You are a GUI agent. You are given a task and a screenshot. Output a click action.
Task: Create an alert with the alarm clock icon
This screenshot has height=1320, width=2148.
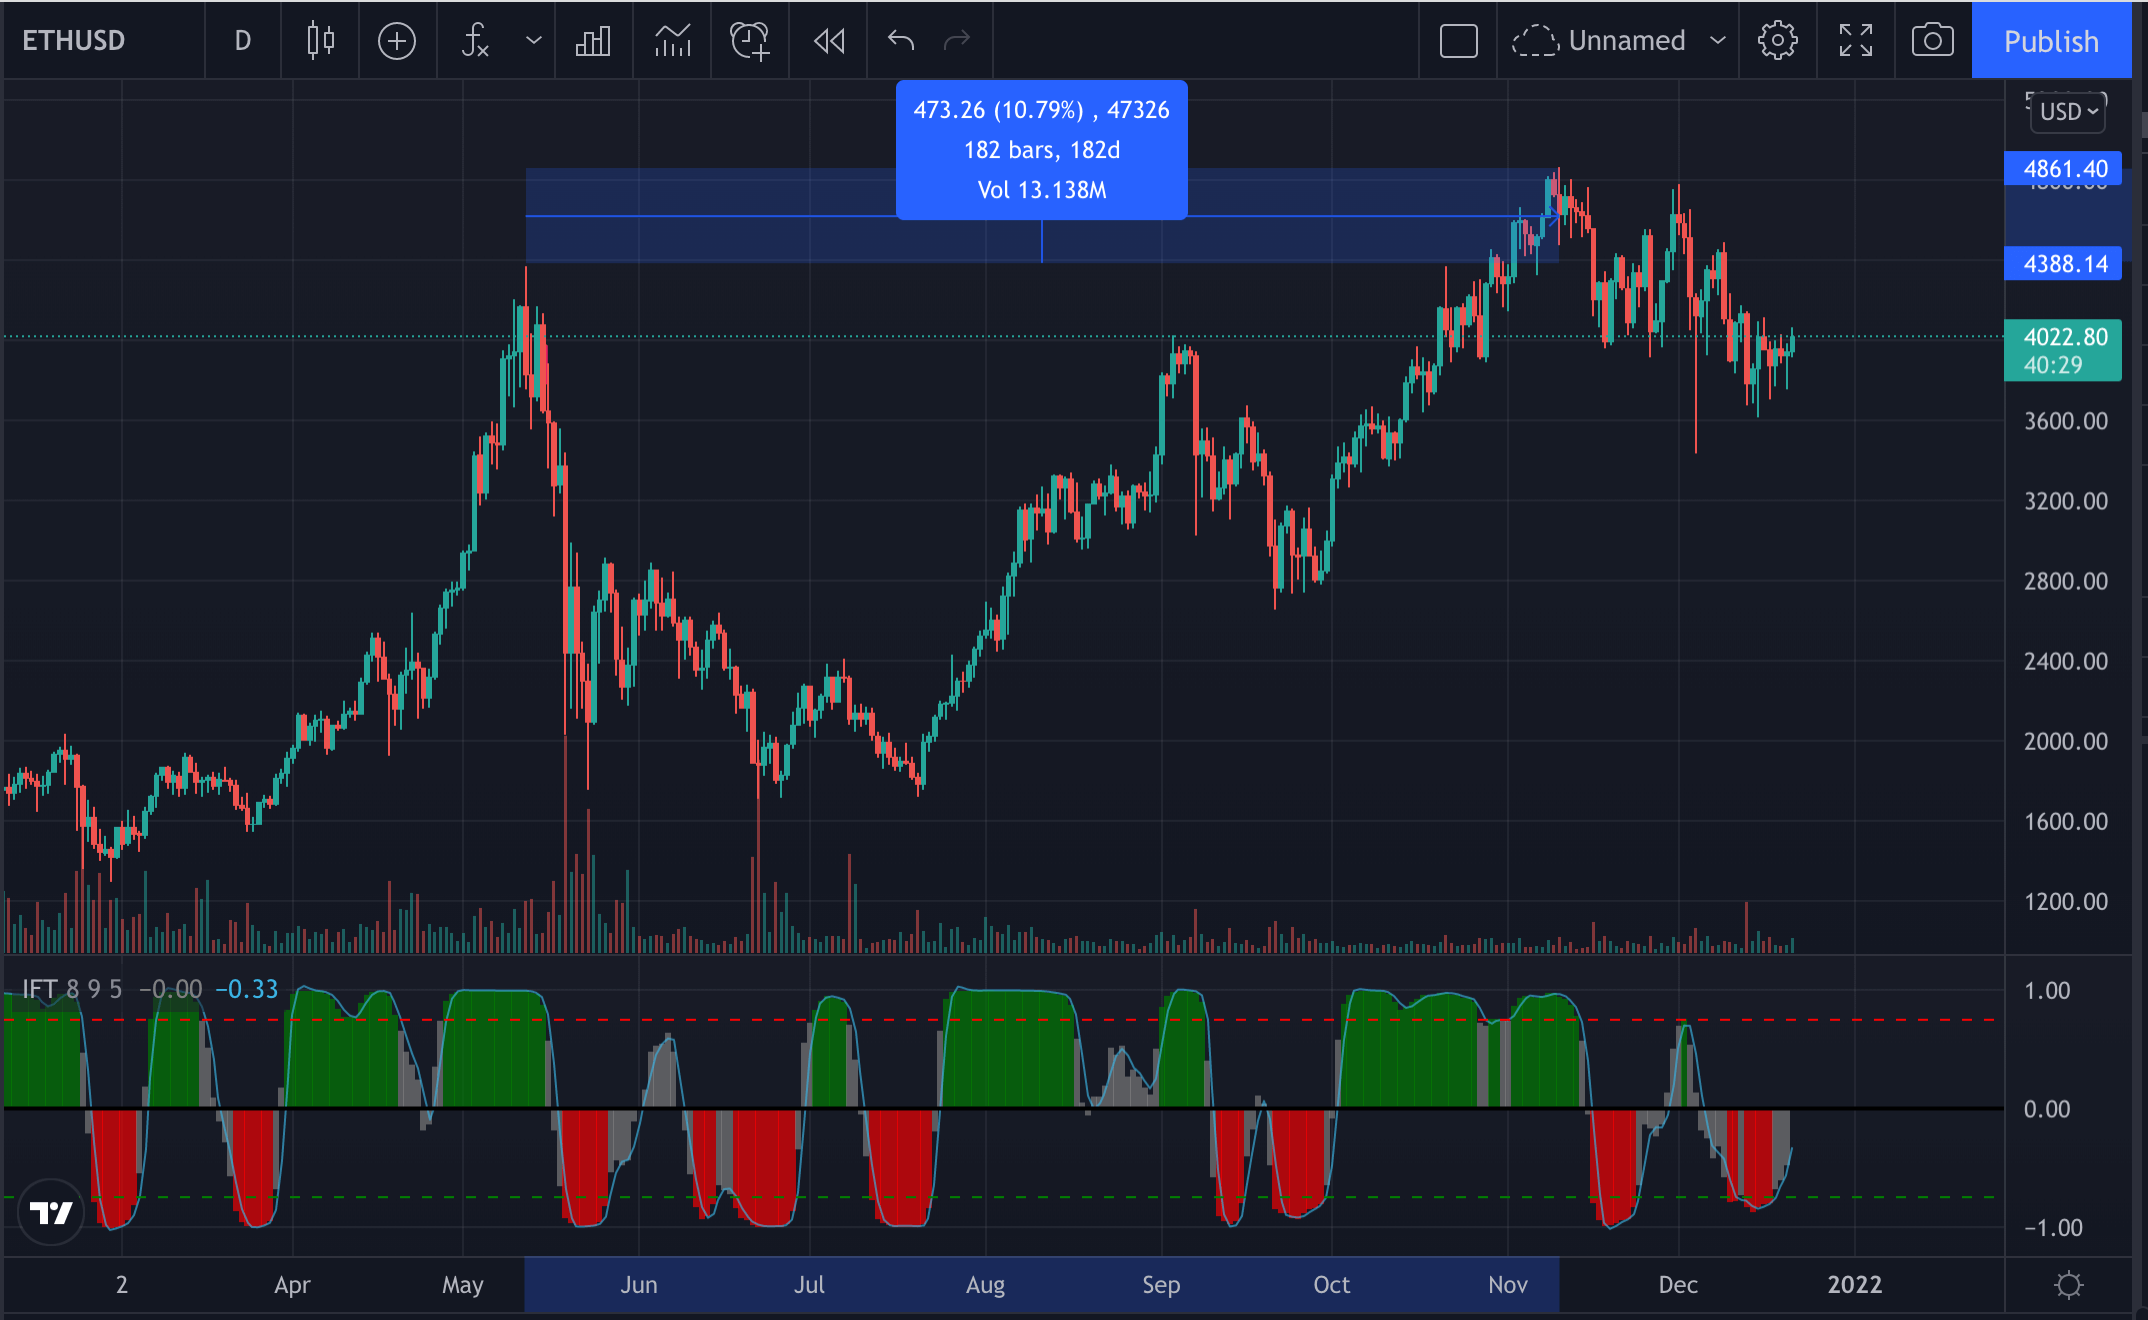[x=750, y=41]
